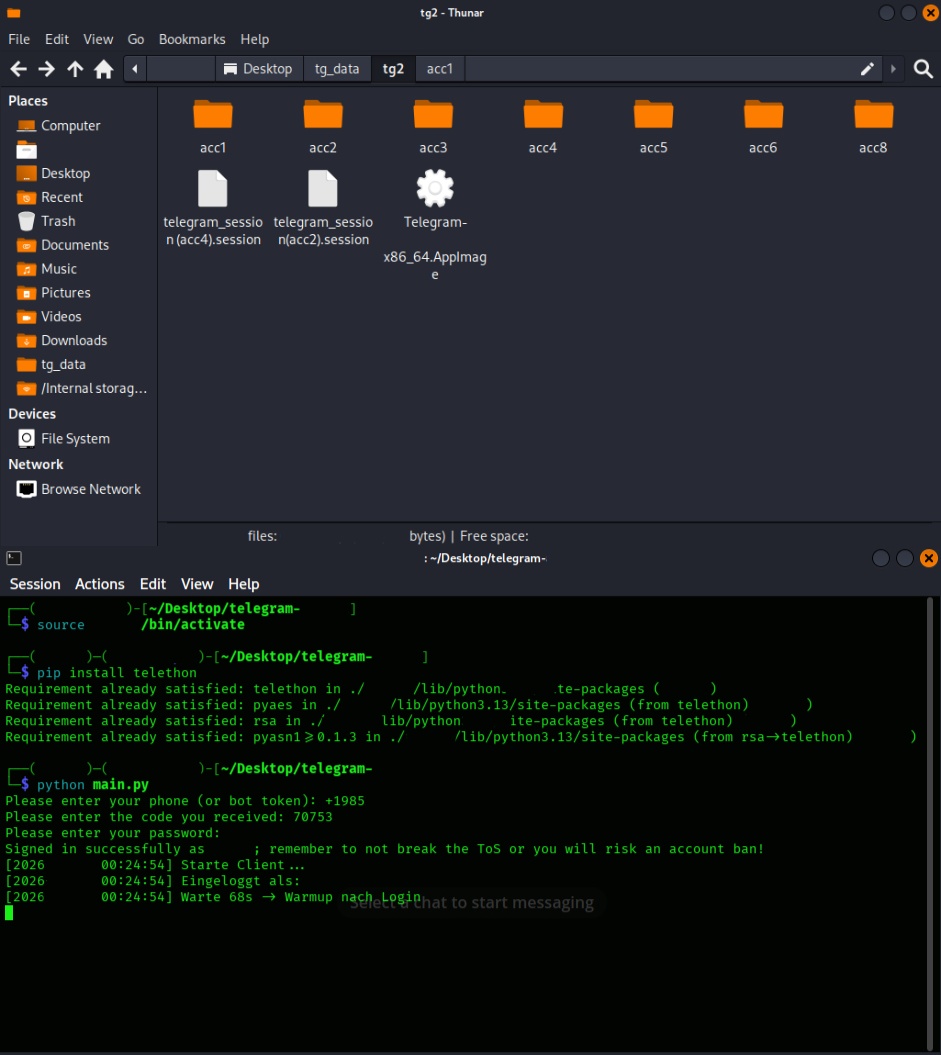The height and width of the screenshot is (1055, 941).
Task: Click the search magnifier icon in Thunar
Action: [923, 69]
